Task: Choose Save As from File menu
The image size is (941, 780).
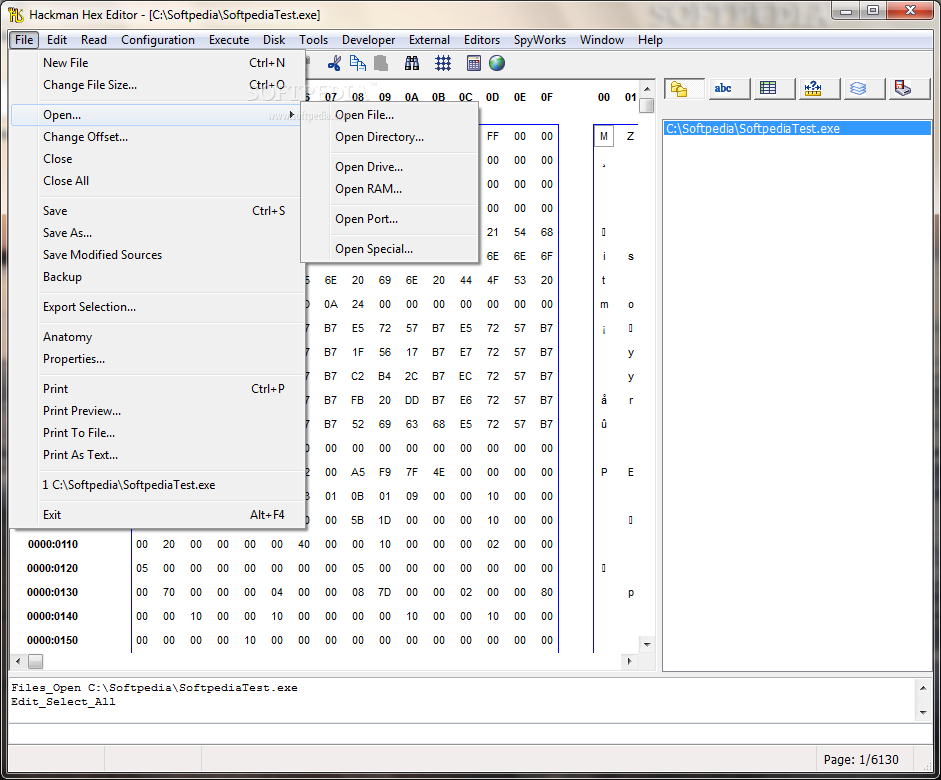Action: [x=156, y=233]
